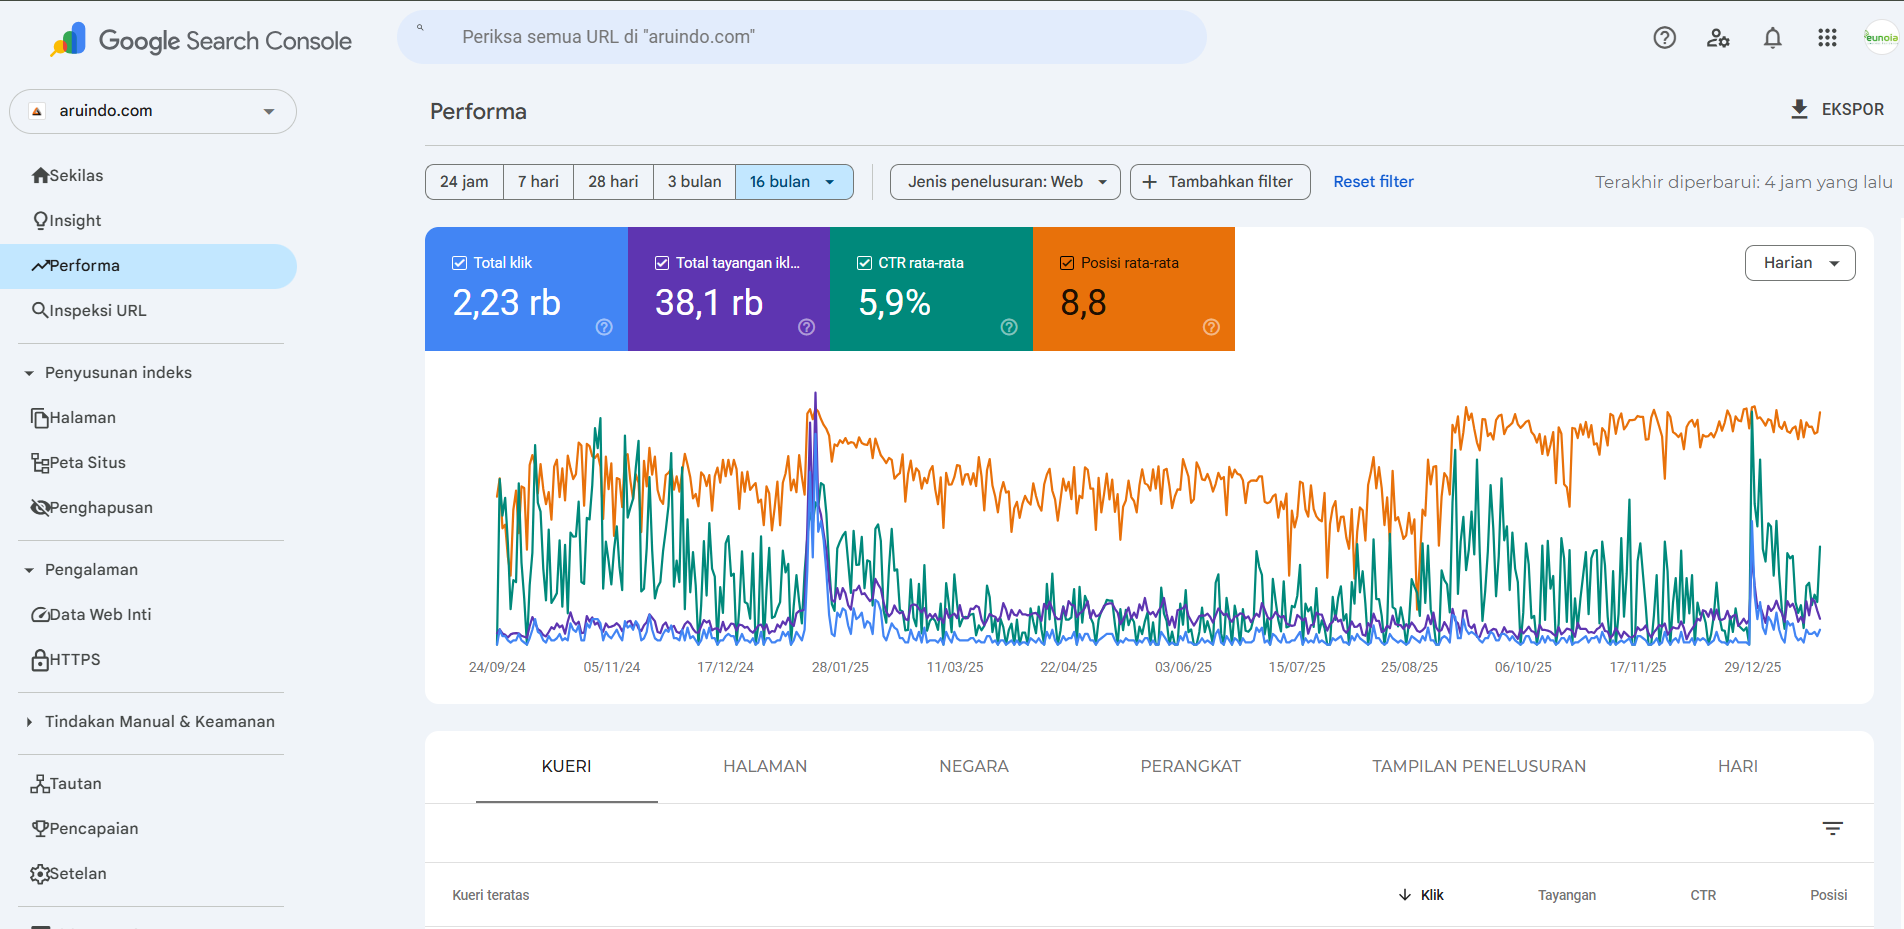
Task: Click the URL inspection search field
Action: (x=802, y=37)
